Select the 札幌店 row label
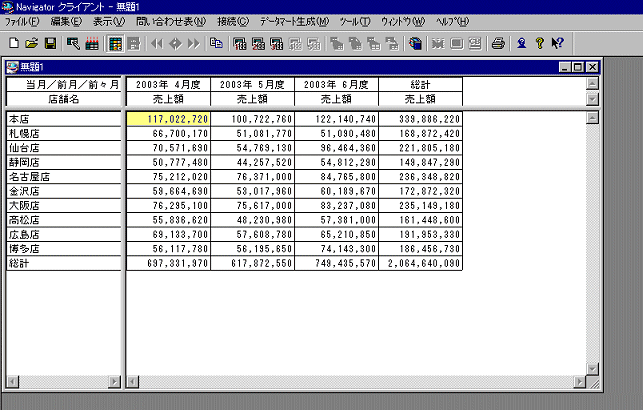This screenshot has width=643, height=410. pyautogui.click(x=64, y=133)
